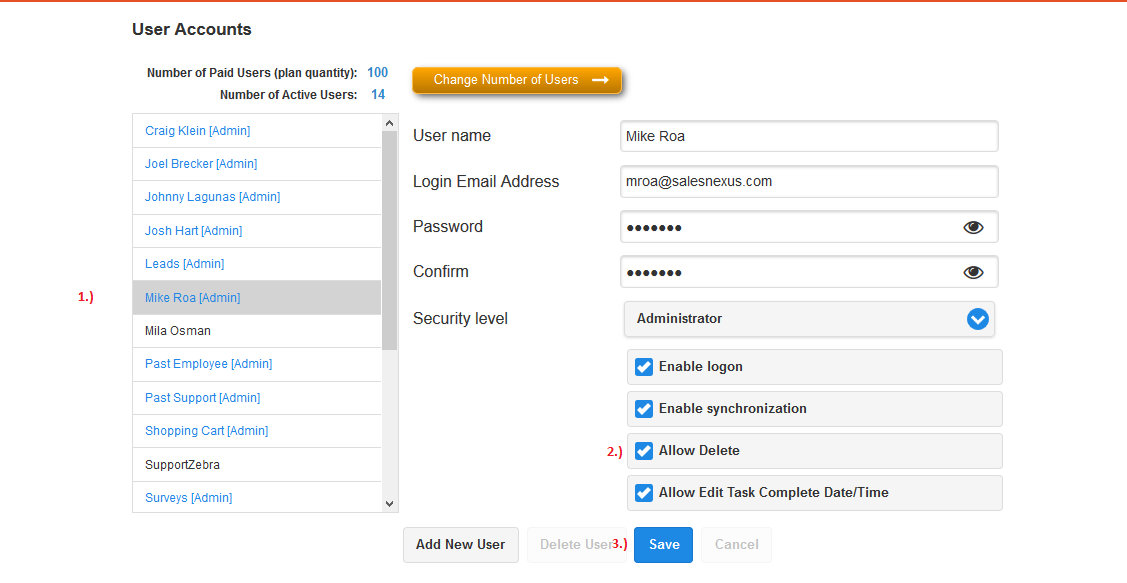Select SupportZebra from the user list
This screenshot has width=1127, height=583.
pyautogui.click(x=182, y=465)
